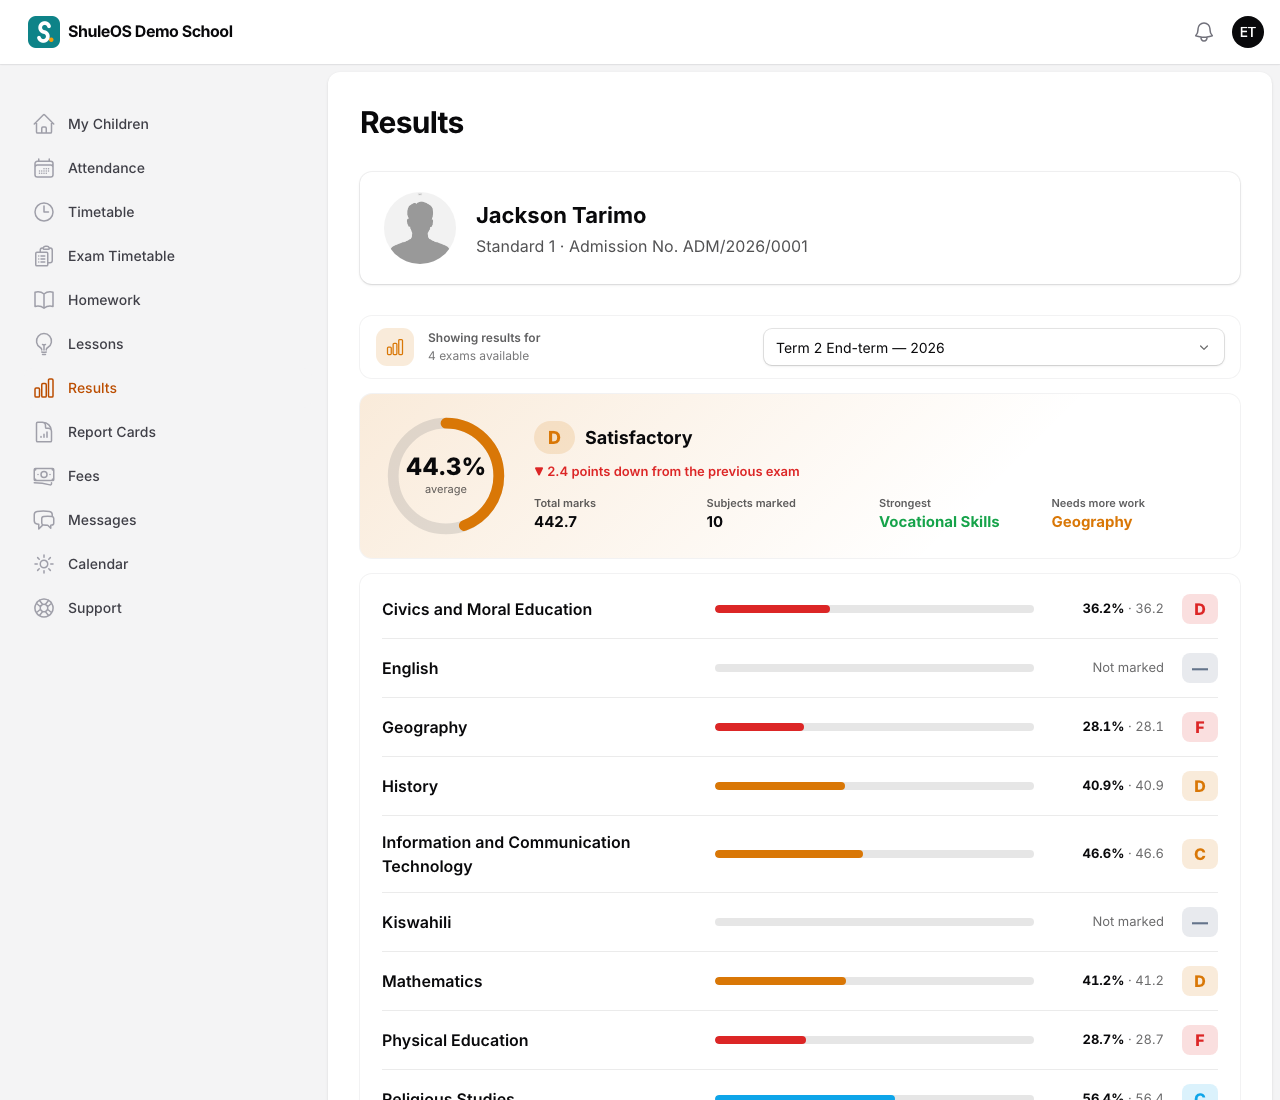Click the History progress bar
The width and height of the screenshot is (1280, 1100).
click(874, 786)
